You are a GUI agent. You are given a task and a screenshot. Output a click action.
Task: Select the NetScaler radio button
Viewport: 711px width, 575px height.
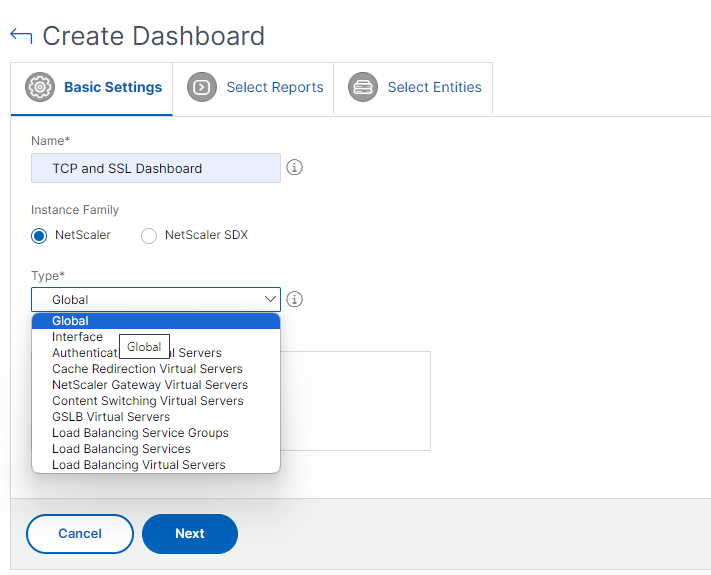[x=39, y=236]
